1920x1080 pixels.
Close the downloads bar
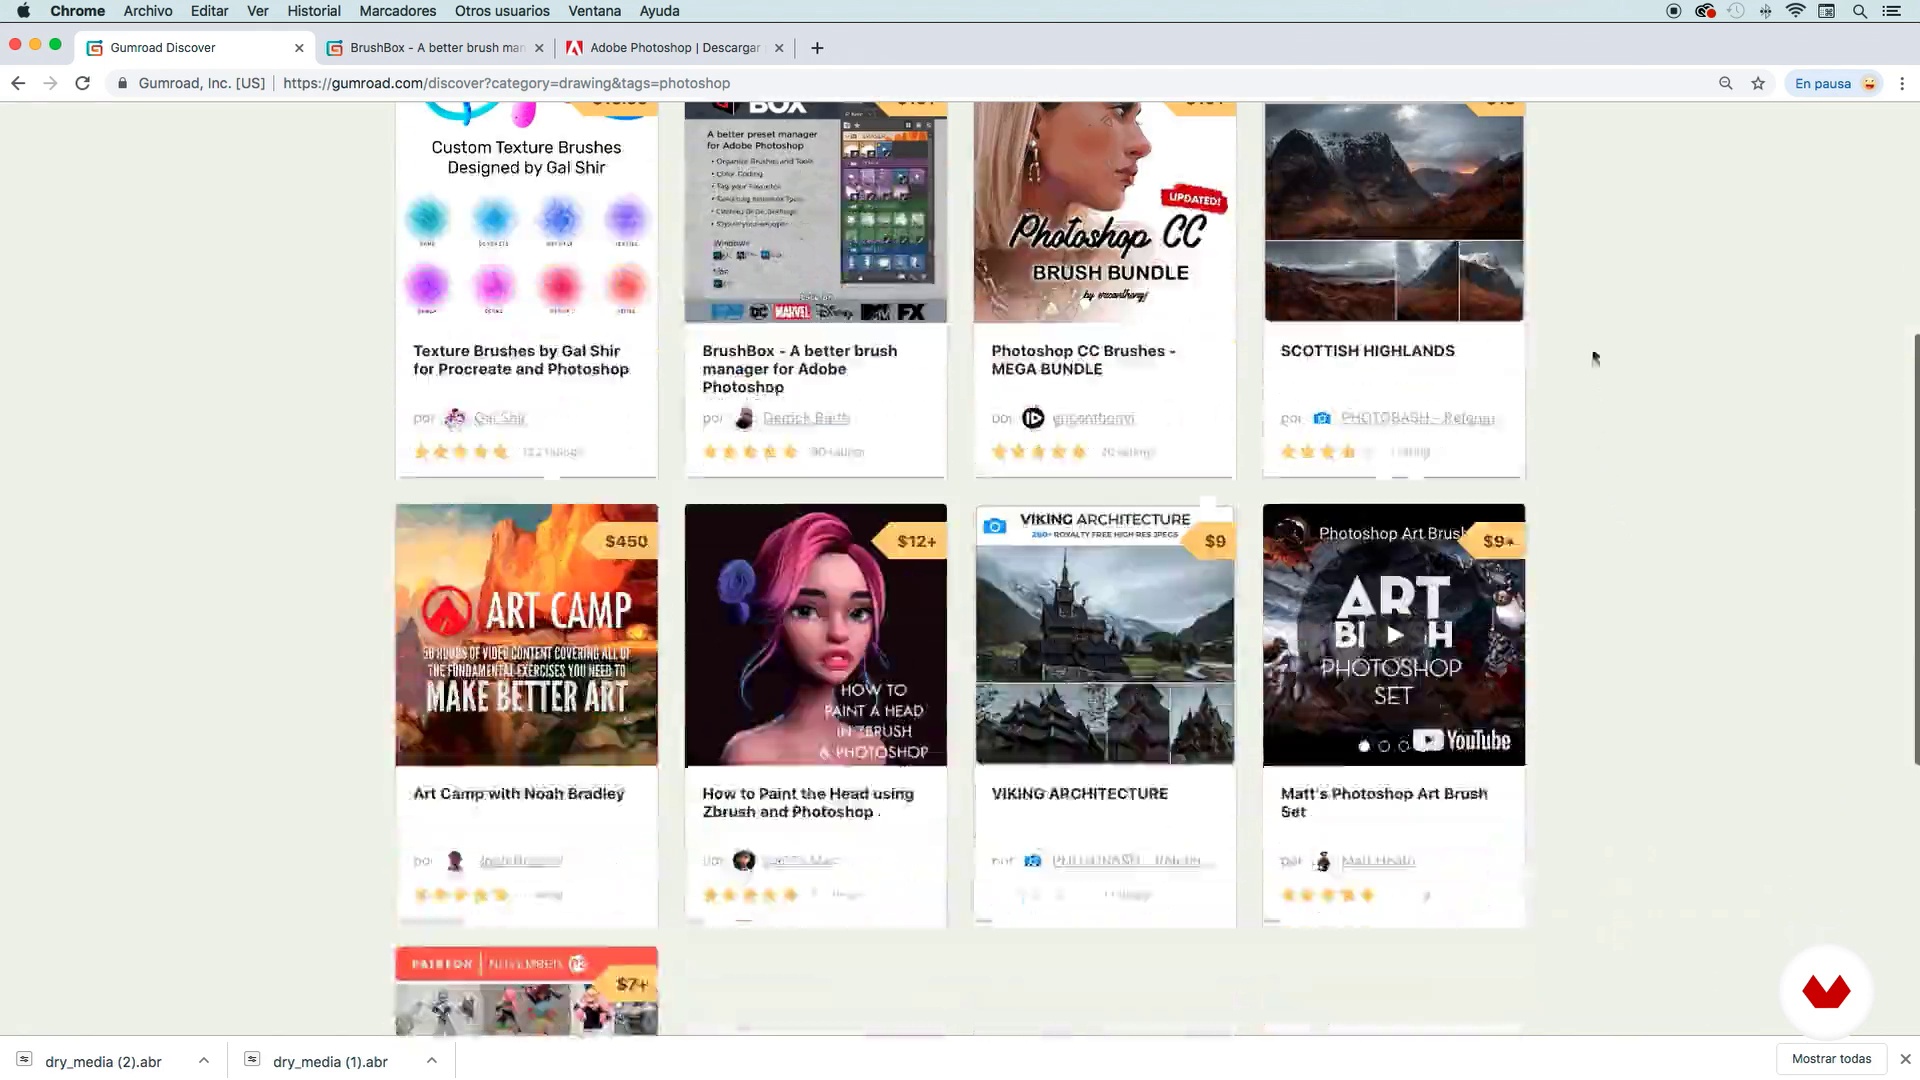click(x=1905, y=1059)
